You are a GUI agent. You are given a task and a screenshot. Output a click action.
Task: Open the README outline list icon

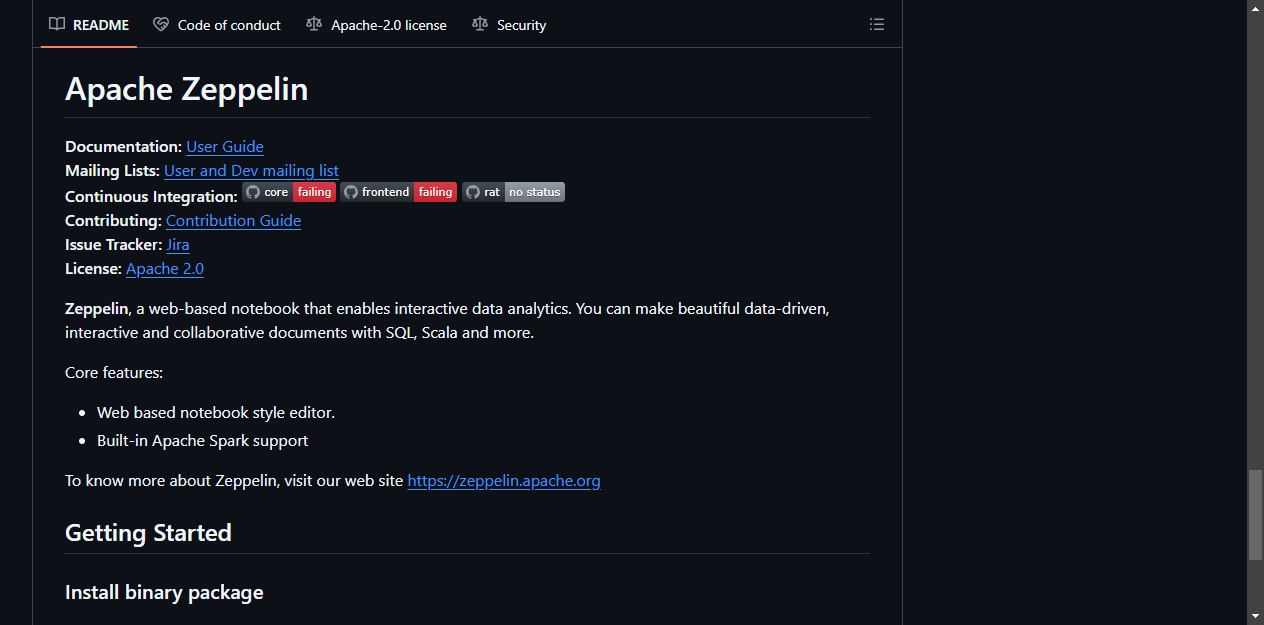point(877,24)
